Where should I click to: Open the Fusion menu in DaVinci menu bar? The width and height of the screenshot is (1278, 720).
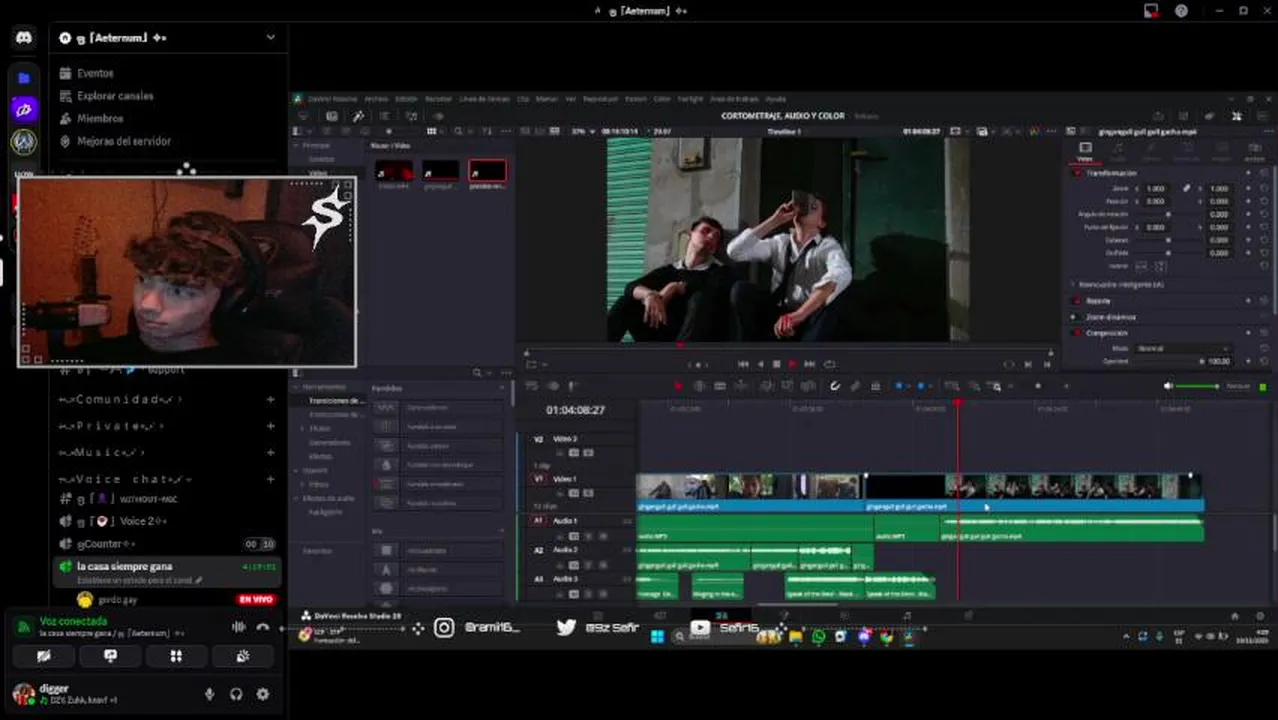click(635, 99)
